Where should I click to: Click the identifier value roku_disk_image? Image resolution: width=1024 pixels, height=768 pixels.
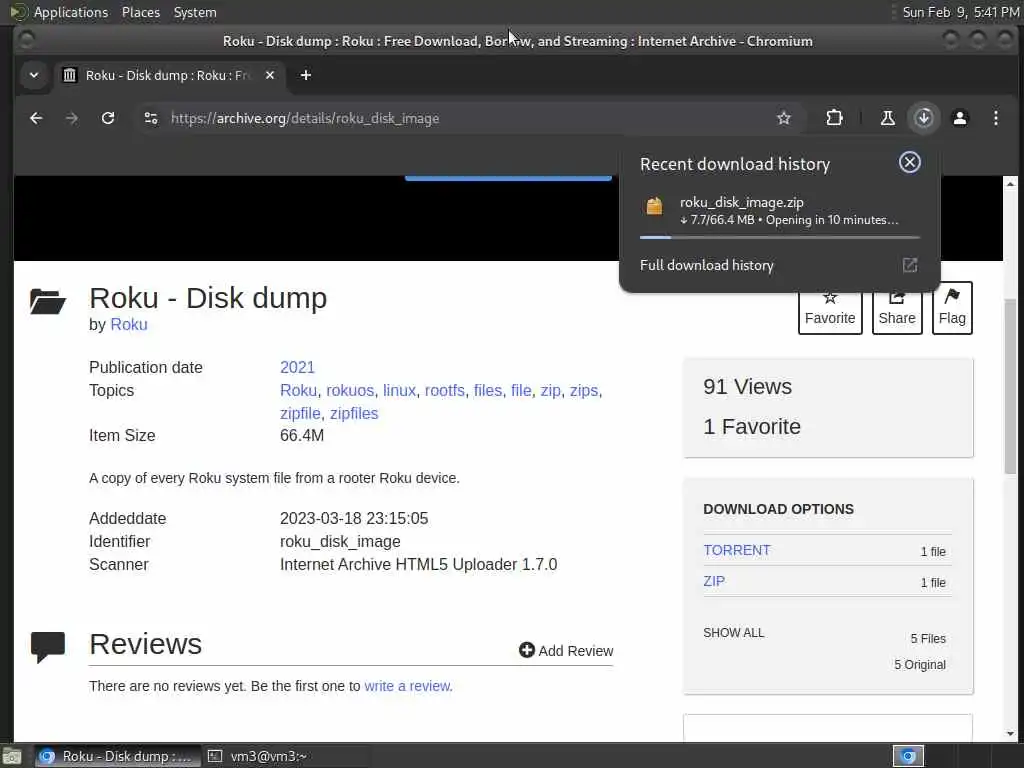click(x=340, y=541)
